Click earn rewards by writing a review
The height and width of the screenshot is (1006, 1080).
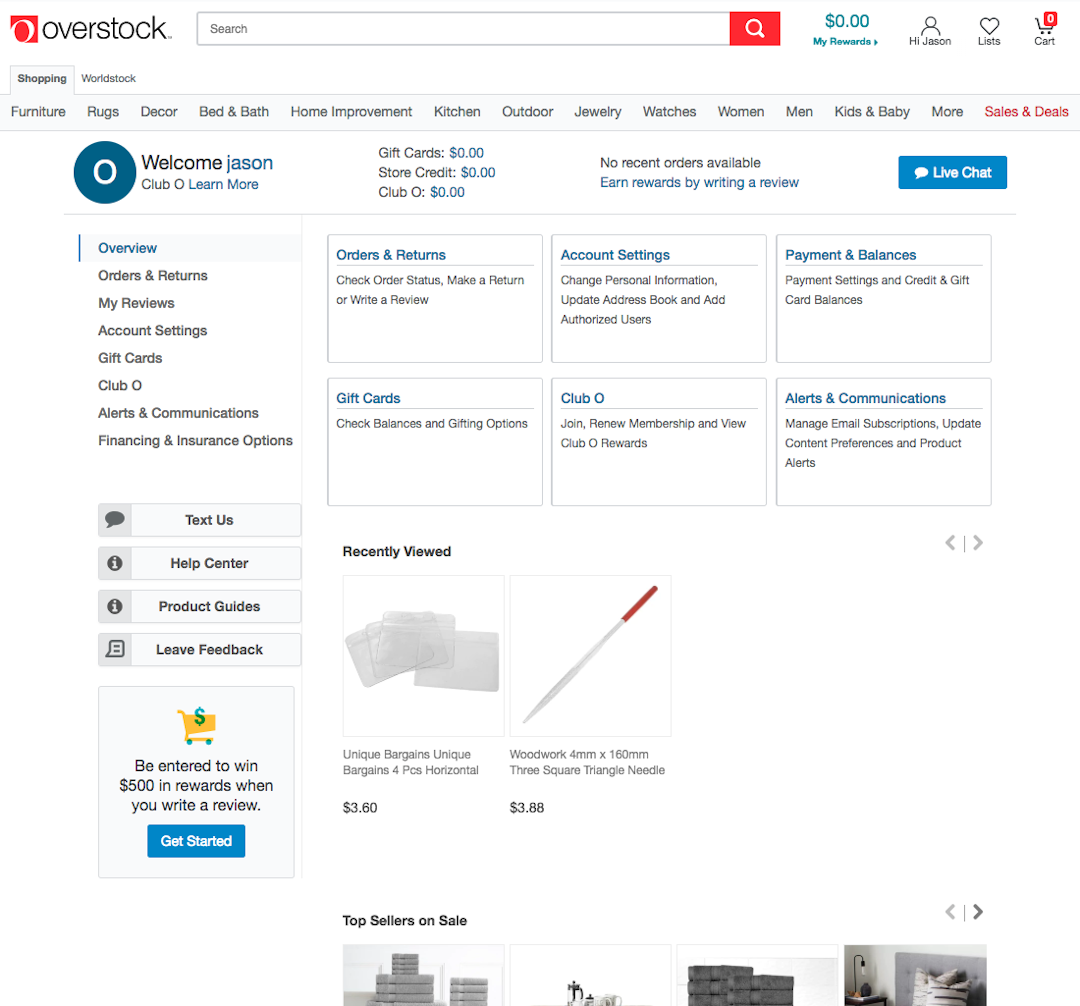click(x=699, y=182)
